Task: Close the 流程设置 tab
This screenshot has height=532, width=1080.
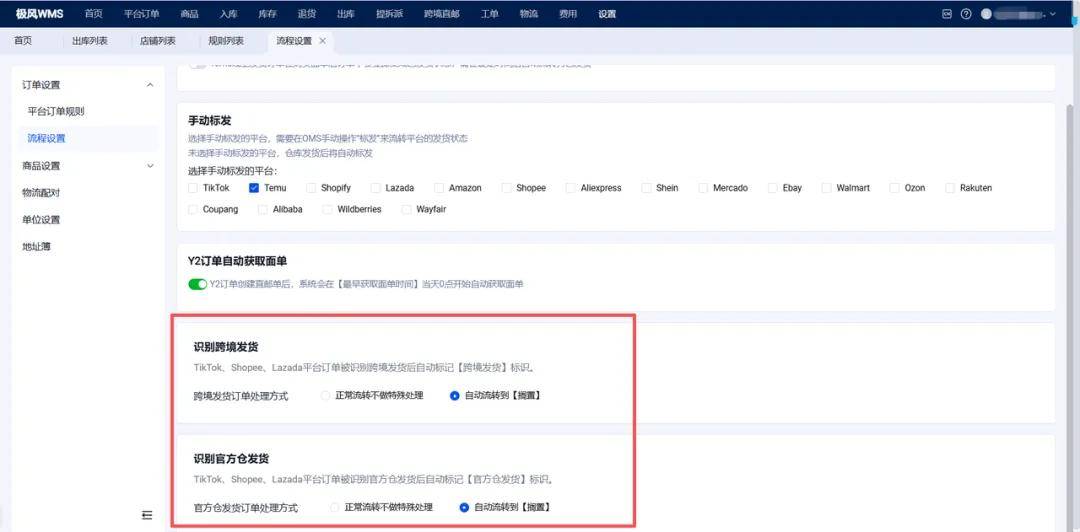Action: (322, 41)
